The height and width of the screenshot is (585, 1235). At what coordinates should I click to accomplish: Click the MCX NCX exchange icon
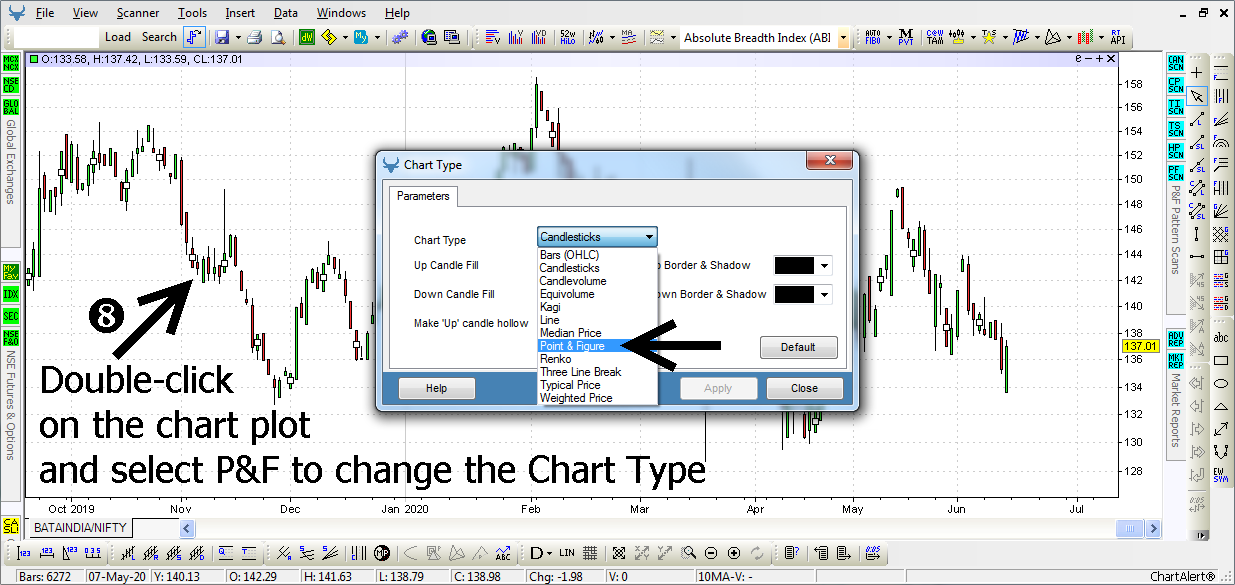coord(11,64)
